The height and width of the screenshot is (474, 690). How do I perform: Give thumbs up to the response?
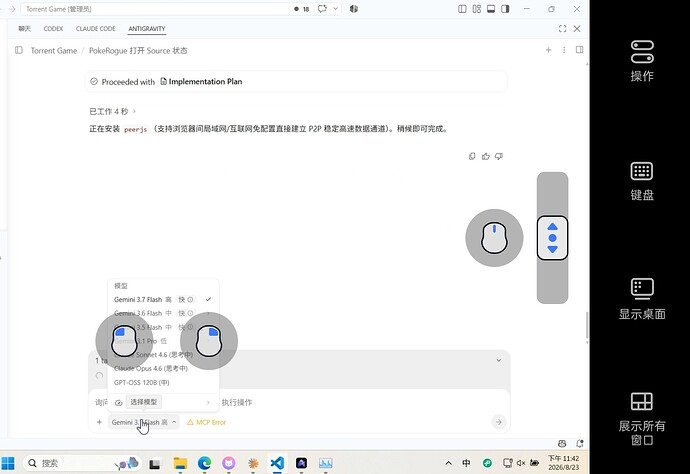[x=486, y=156]
